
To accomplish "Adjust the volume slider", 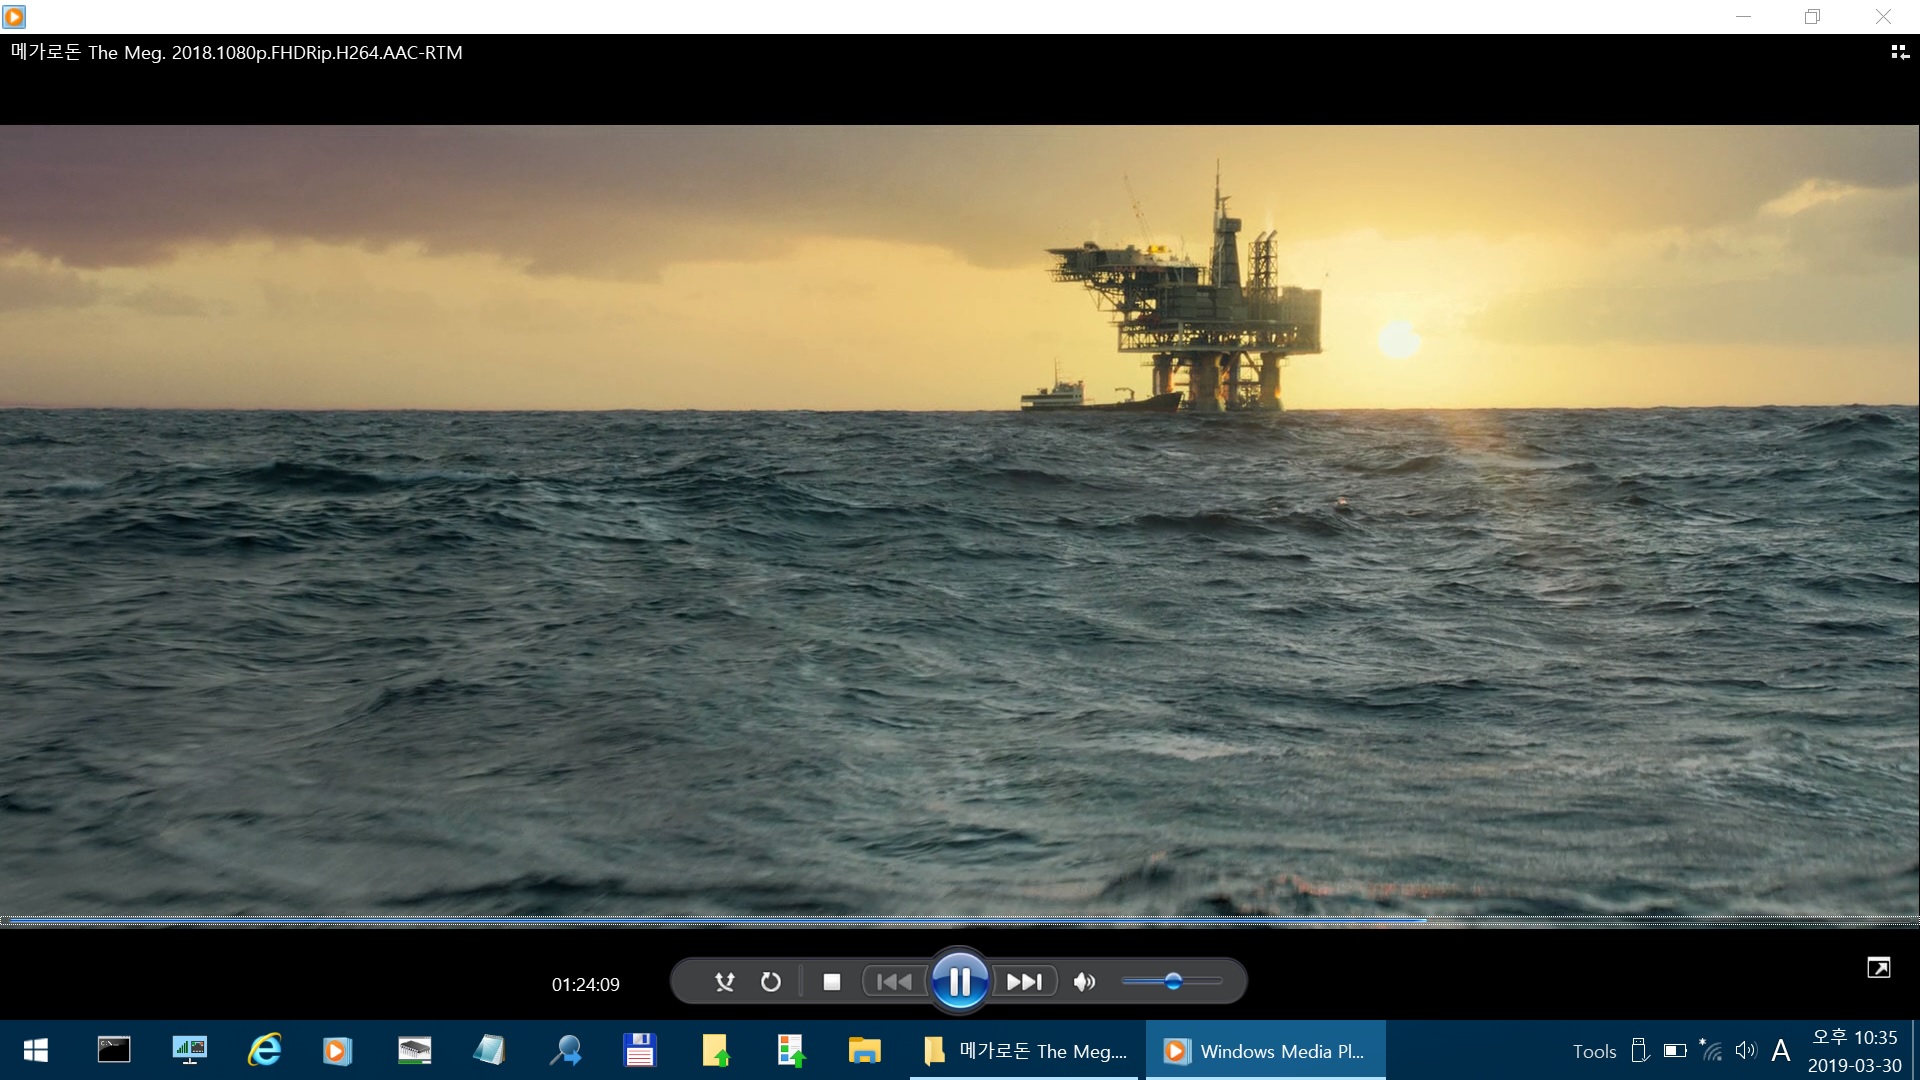I will click(1172, 982).
